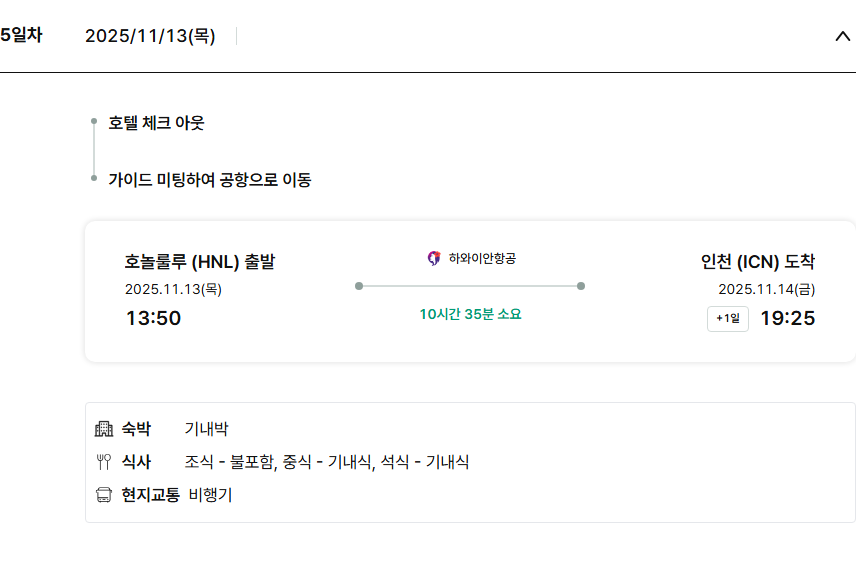Select 가이드 미팅하여 공항으로 이동 item
The height and width of the screenshot is (564, 856).
coord(210,180)
